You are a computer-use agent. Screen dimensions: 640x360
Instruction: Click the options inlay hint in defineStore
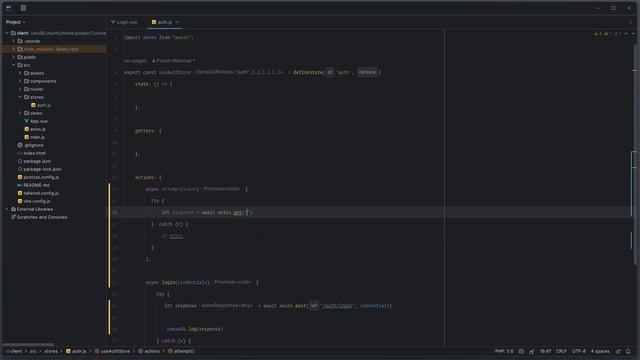(367, 72)
